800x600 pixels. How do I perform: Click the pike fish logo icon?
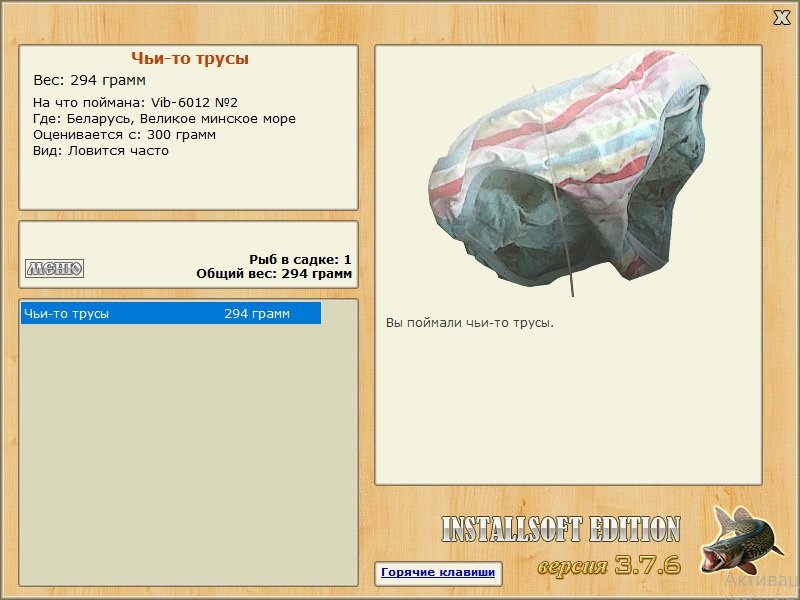coord(742,540)
